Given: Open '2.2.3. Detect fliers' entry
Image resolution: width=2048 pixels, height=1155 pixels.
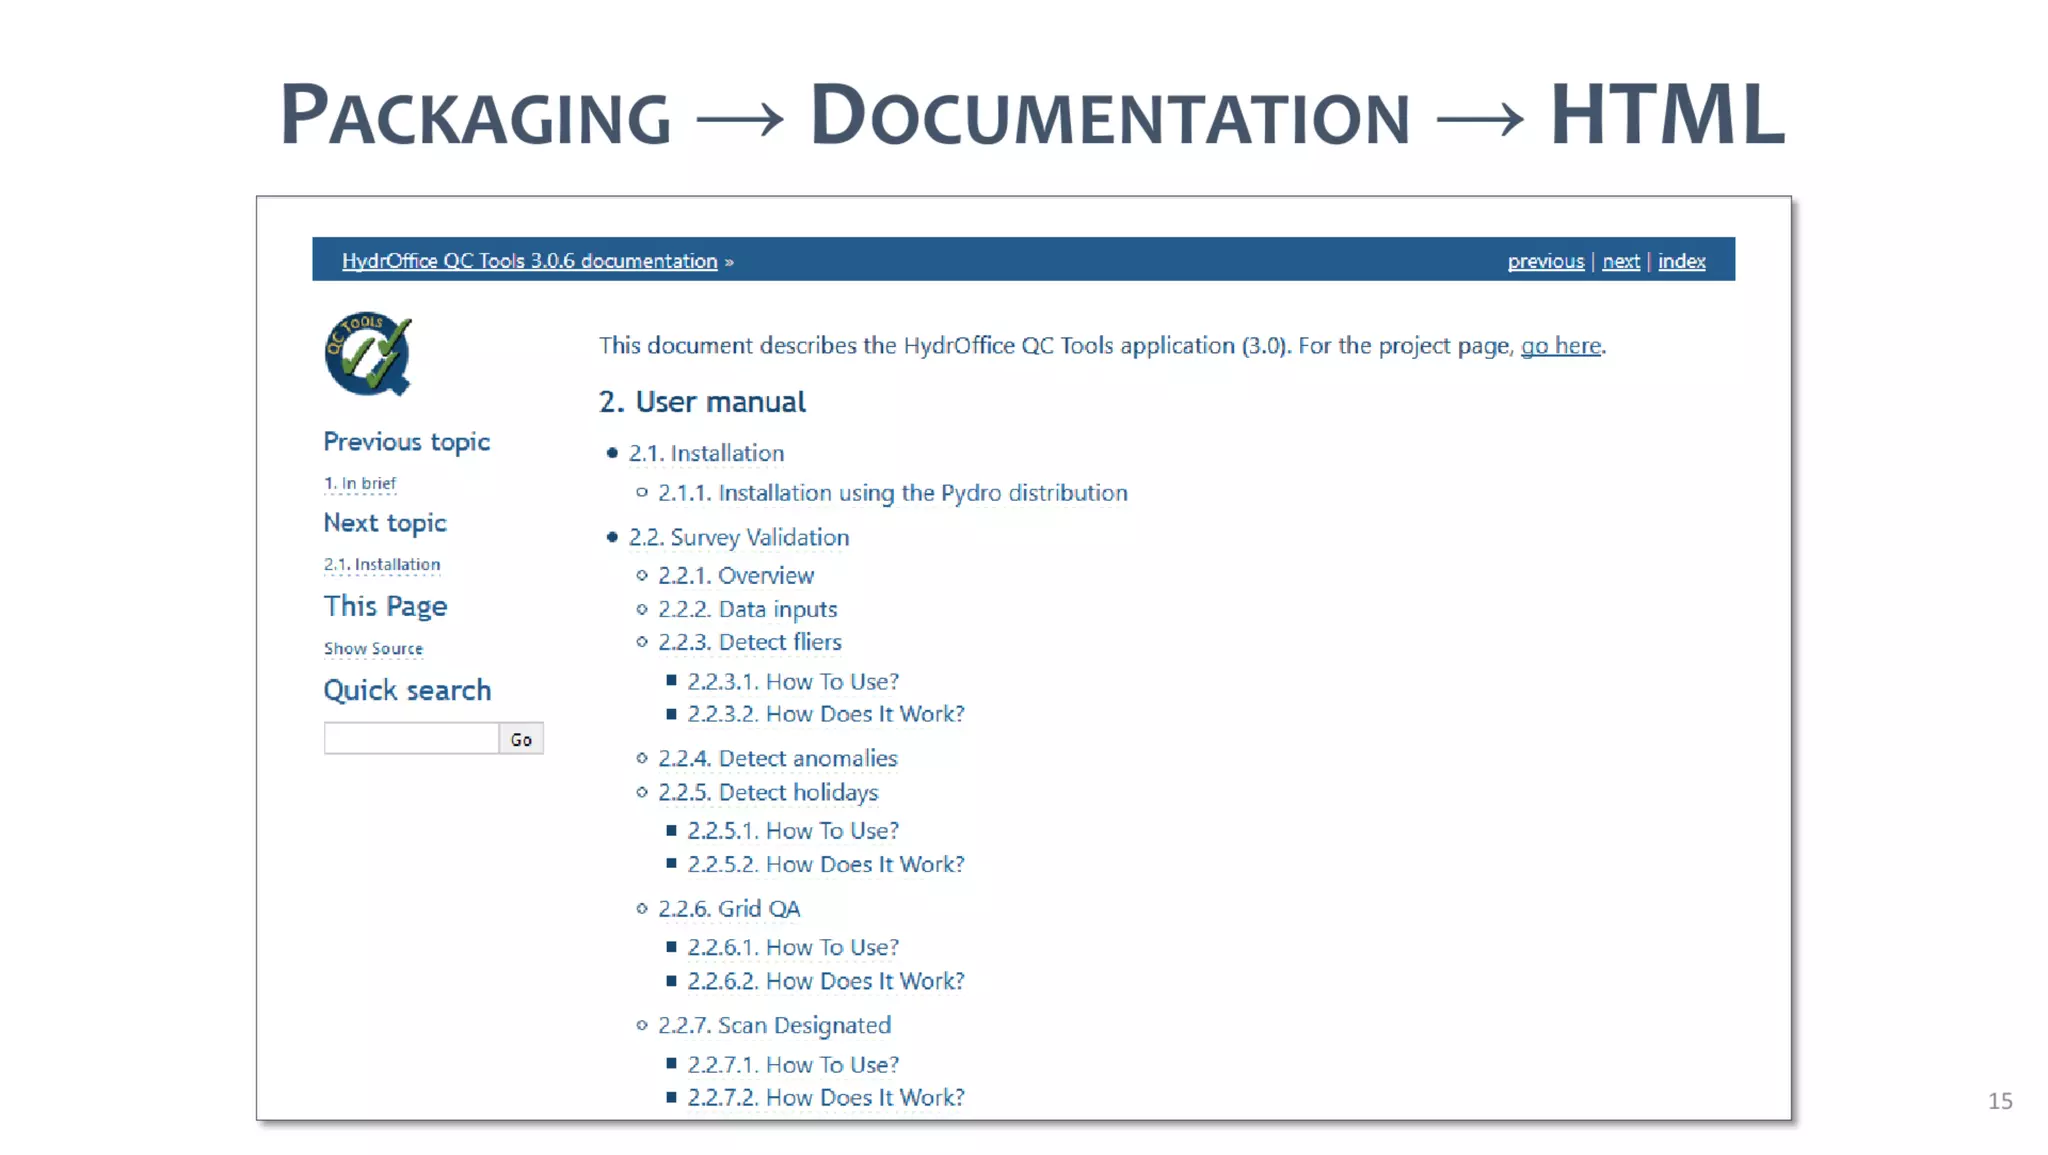Looking at the screenshot, I should point(749,643).
